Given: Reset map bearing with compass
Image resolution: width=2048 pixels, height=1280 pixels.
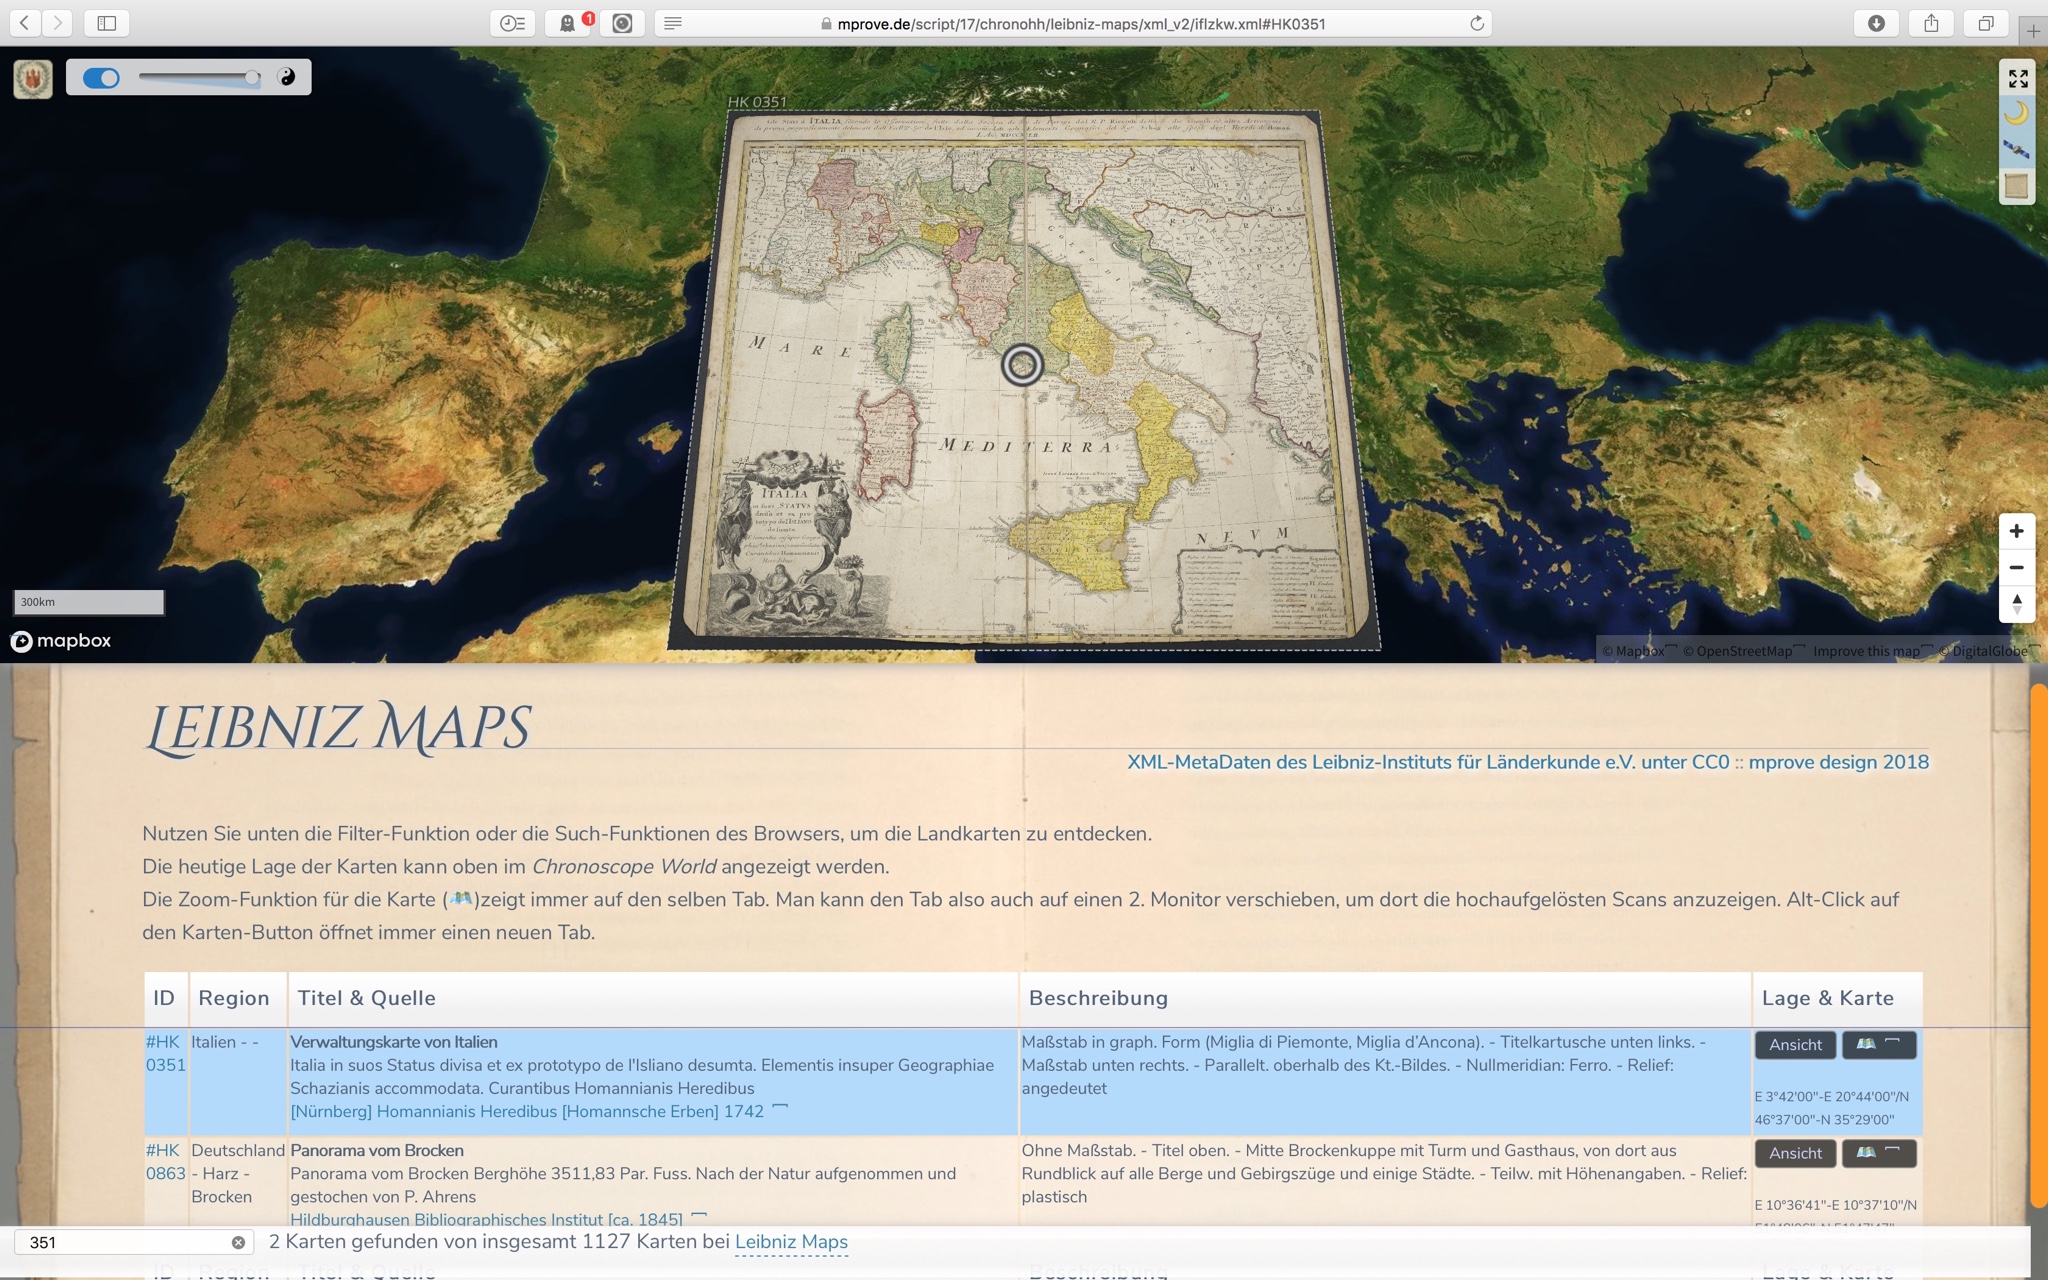Looking at the screenshot, I should pyautogui.click(x=2016, y=603).
